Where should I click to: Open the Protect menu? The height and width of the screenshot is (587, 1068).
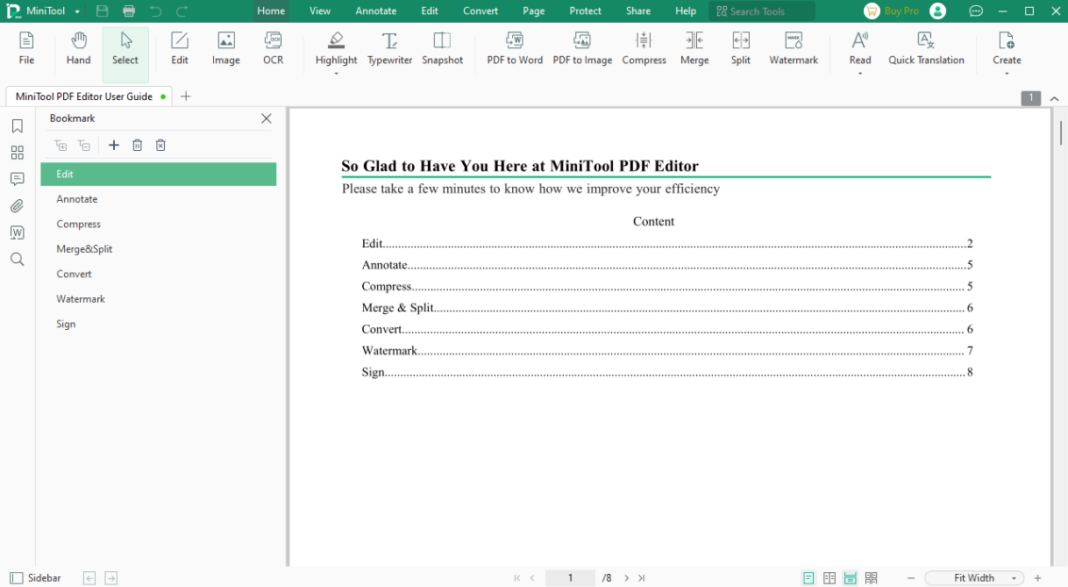pyautogui.click(x=584, y=11)
